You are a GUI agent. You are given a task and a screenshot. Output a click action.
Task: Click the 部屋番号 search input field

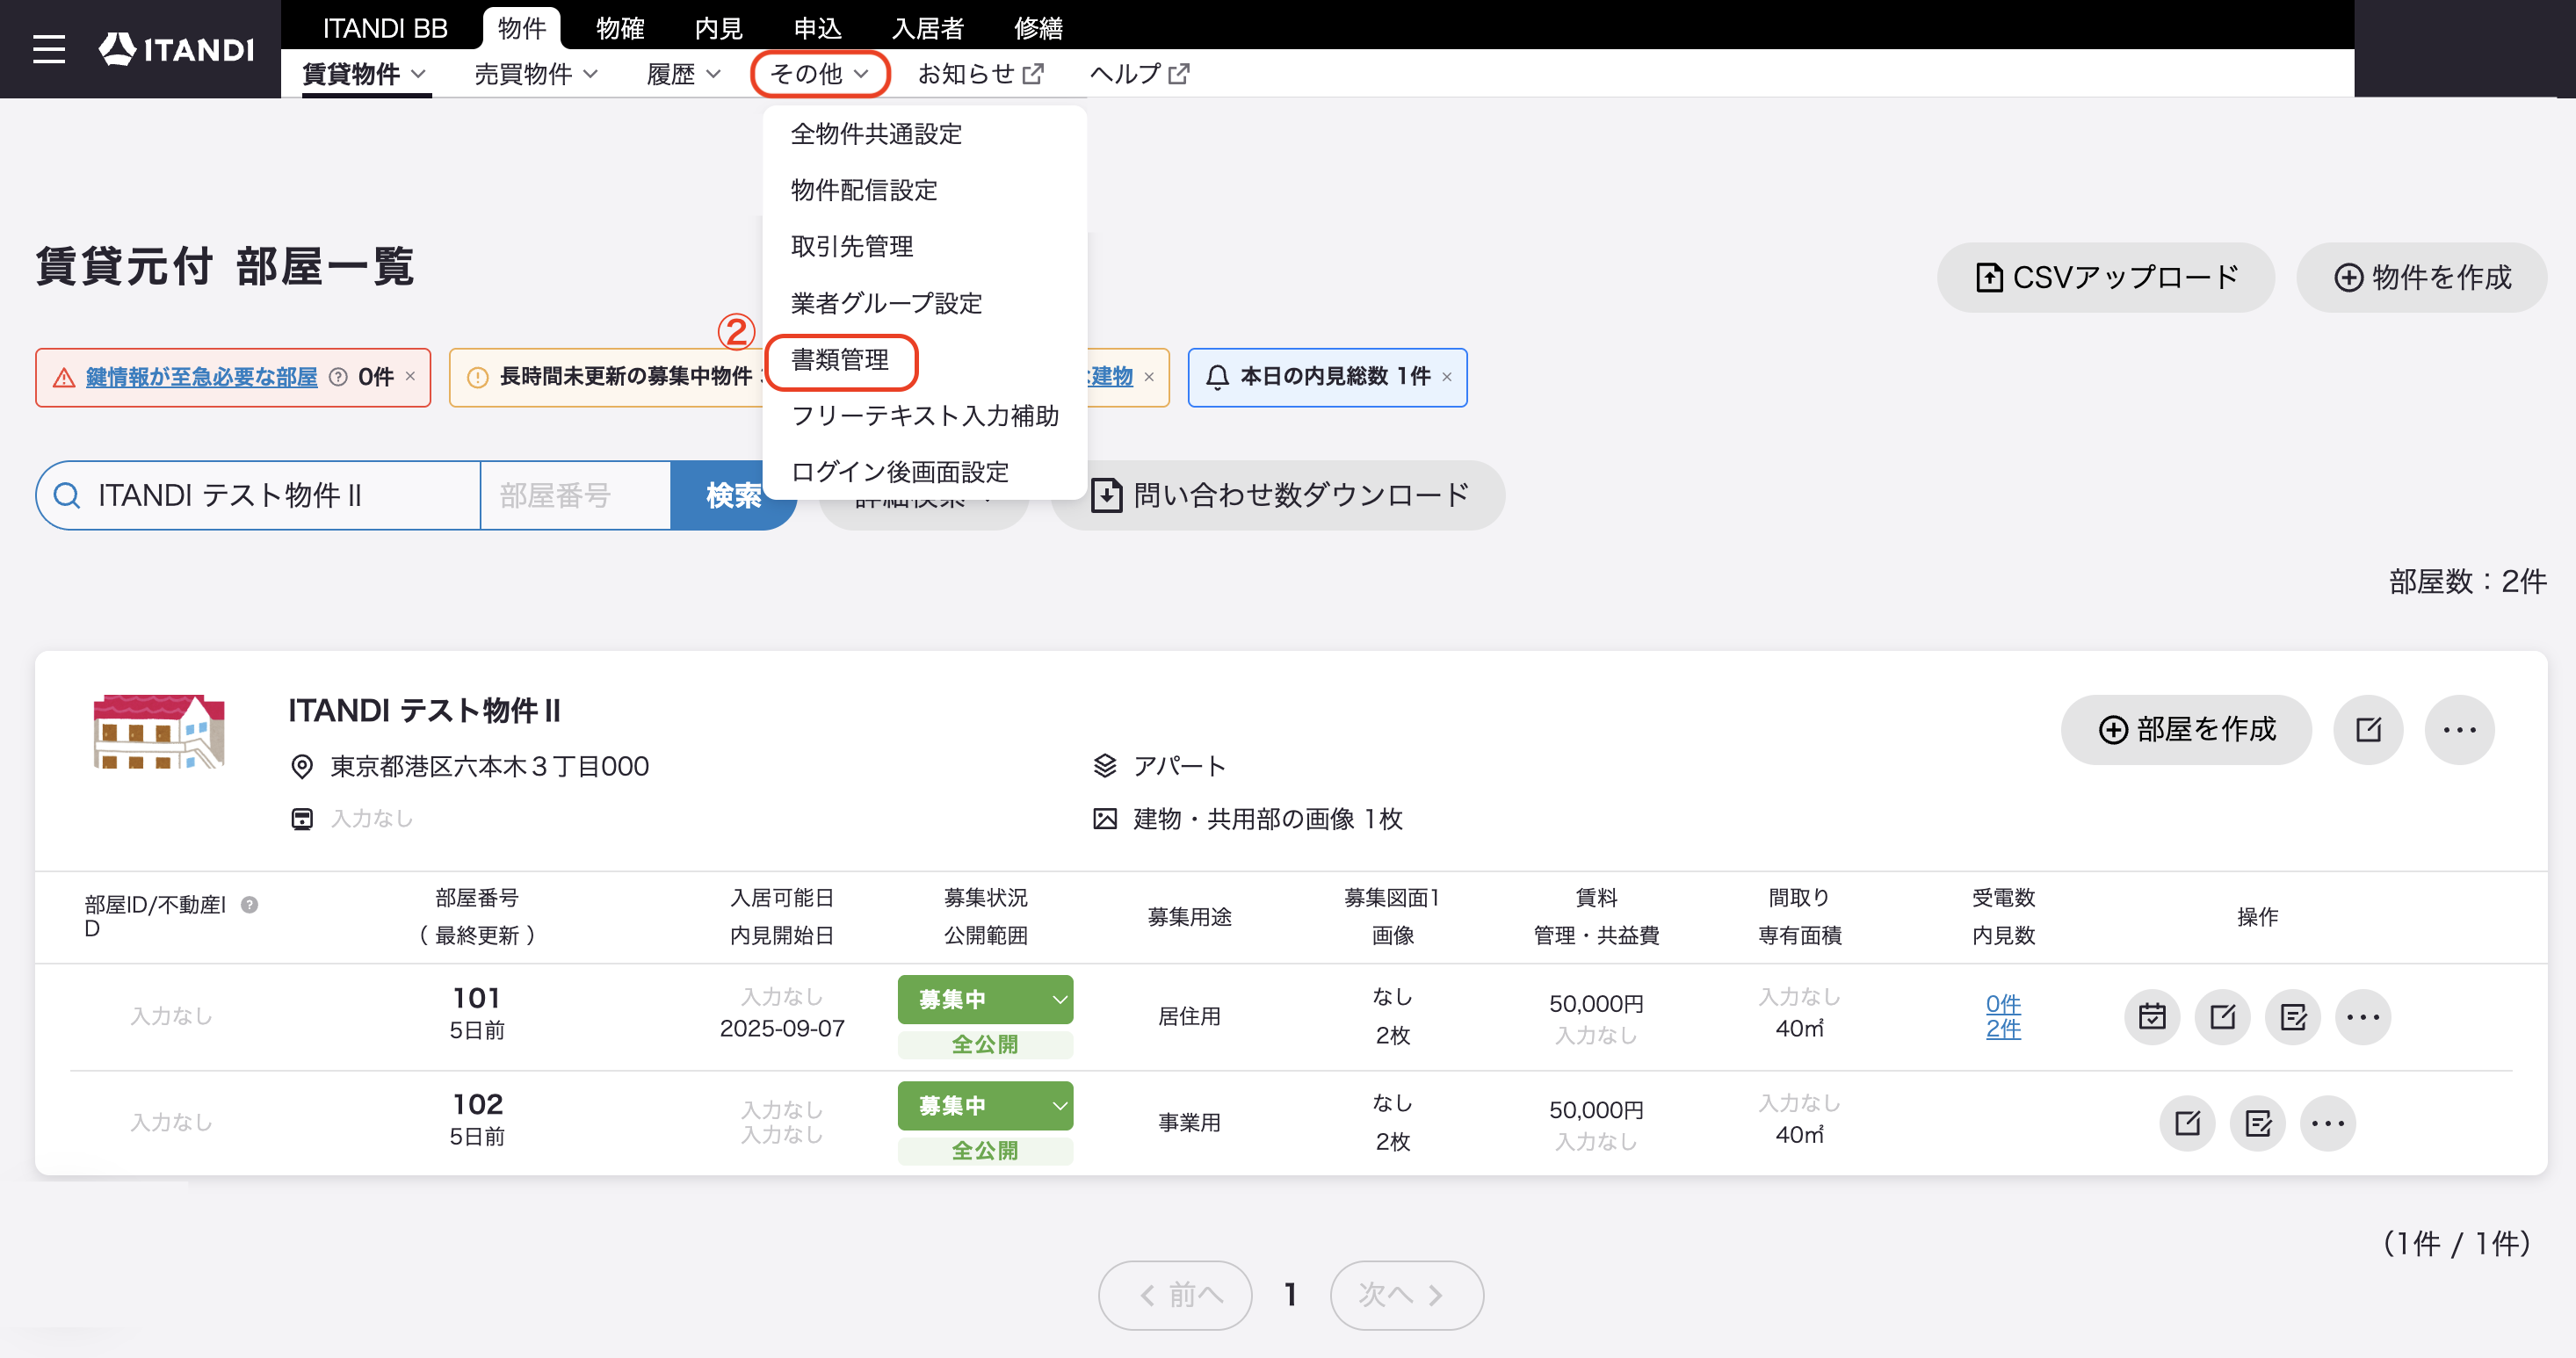click(x=575, y=495)
